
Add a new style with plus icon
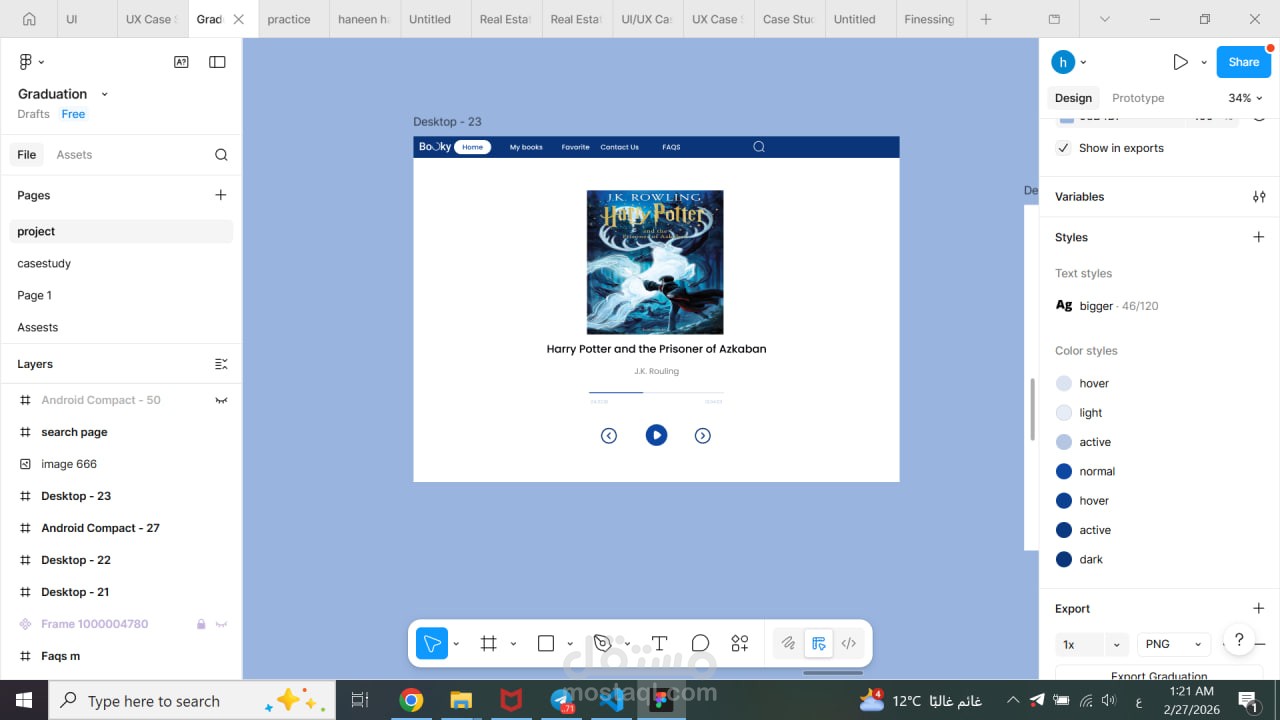point(1259,237)
